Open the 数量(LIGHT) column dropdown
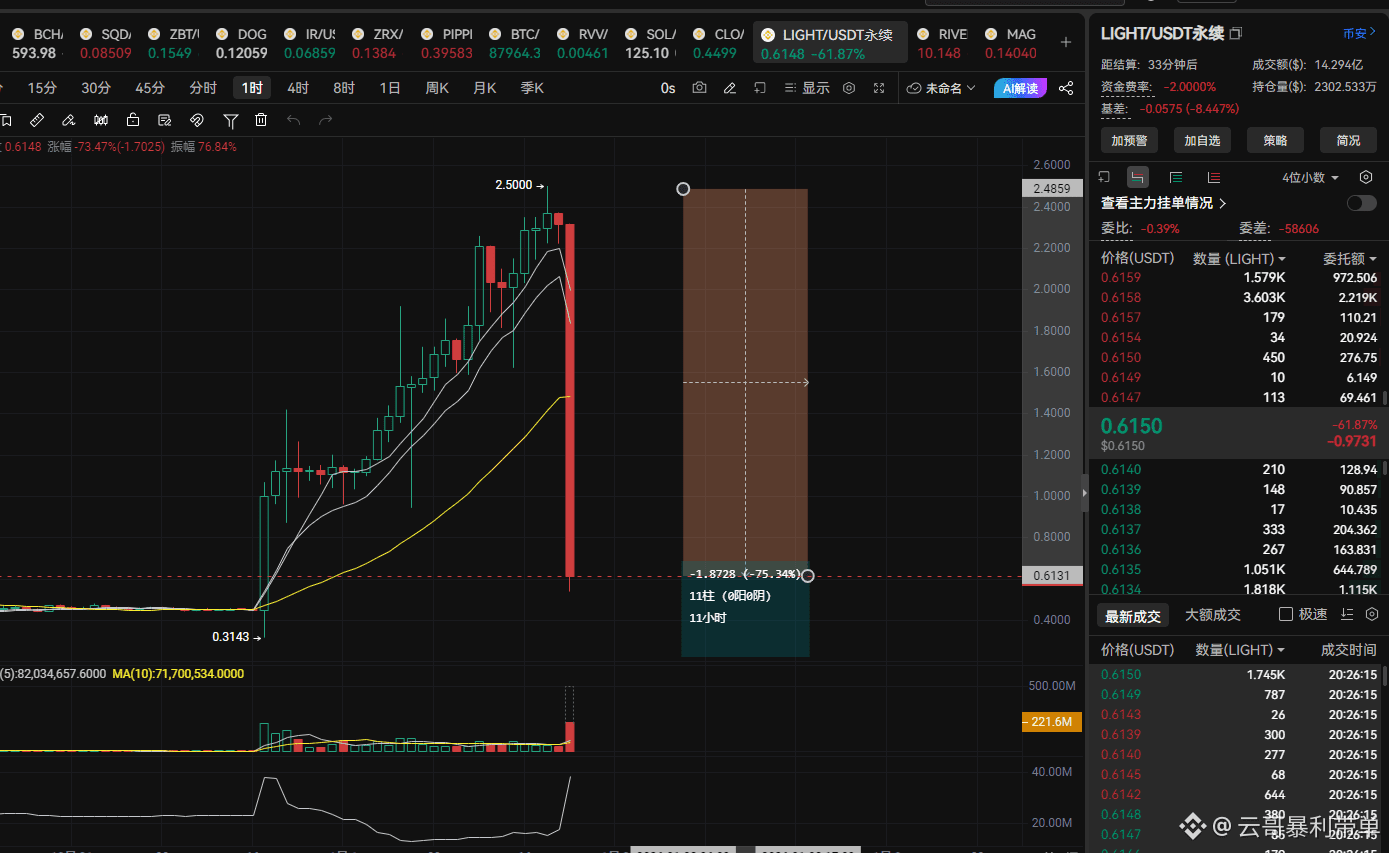 click(x=1238, y=257)
